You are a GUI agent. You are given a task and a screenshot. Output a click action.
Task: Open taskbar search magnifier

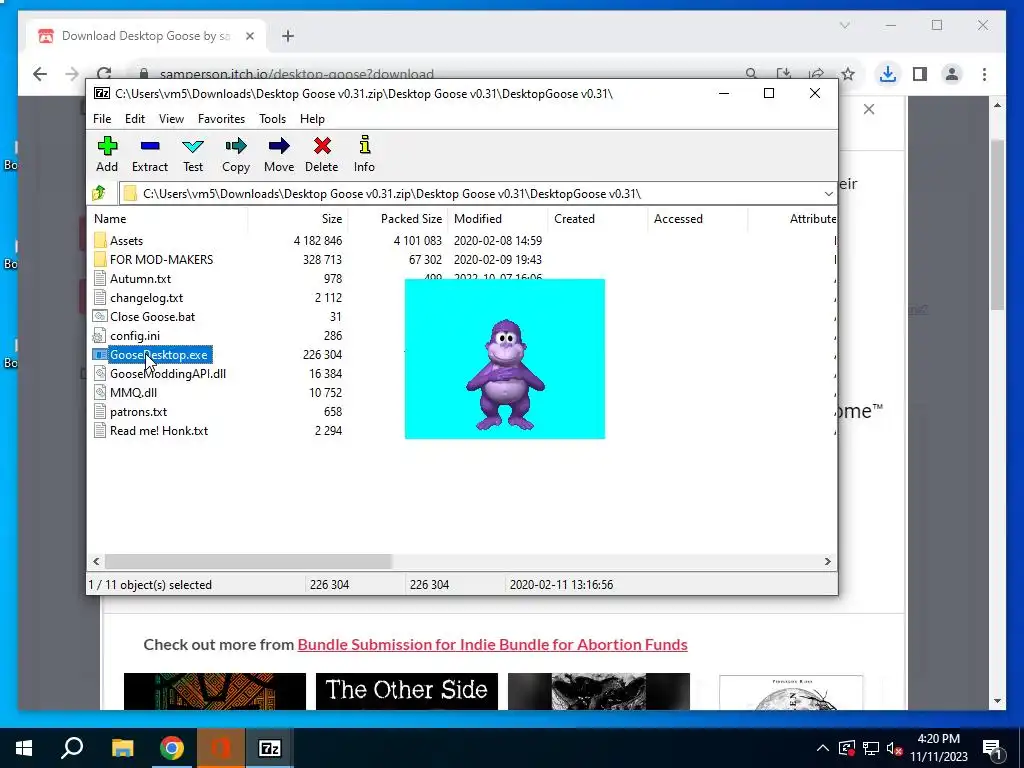72,748
